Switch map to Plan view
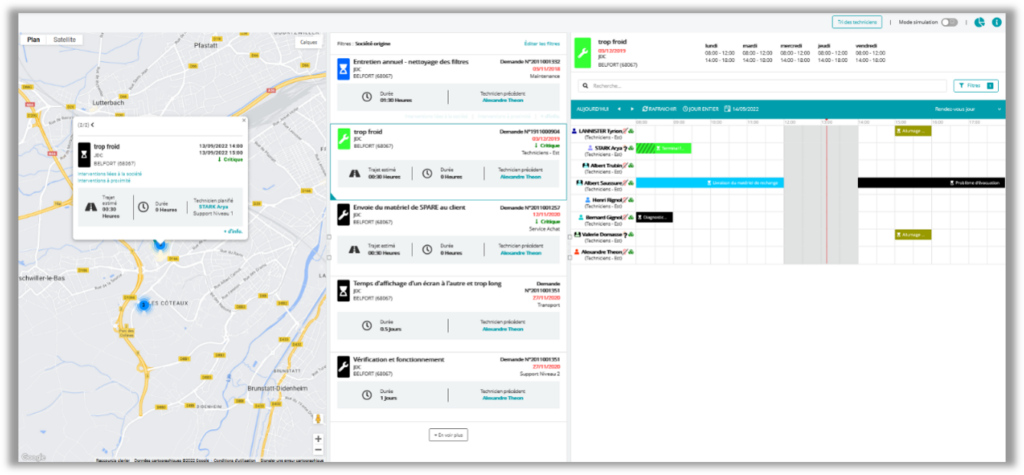The image size is (1024, 475). pos(34,38)
